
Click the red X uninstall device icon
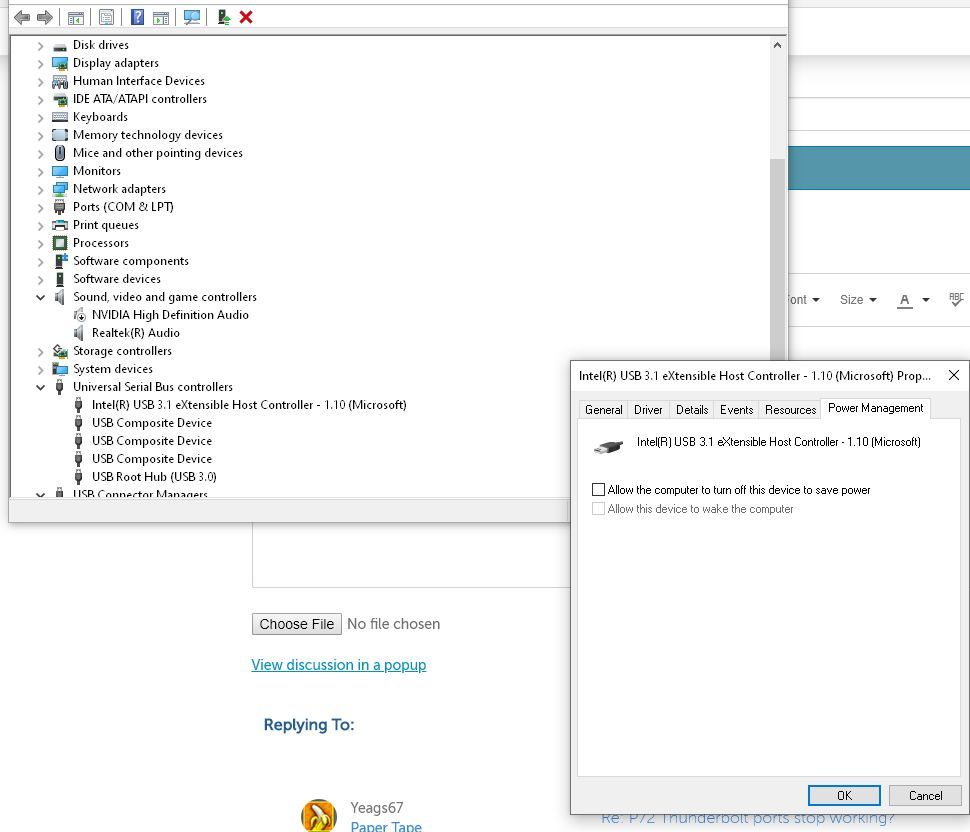(x=246, y=17)
